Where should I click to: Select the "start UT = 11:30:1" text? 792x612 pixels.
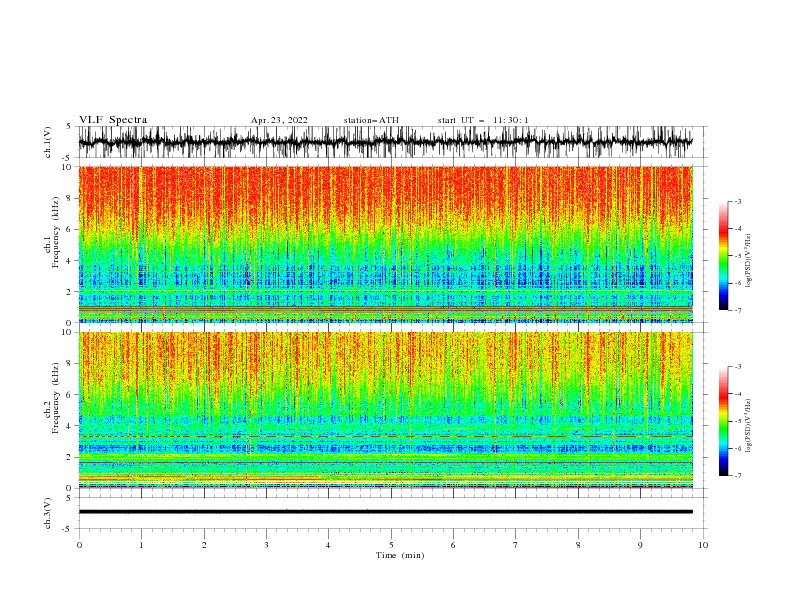[x=483, y=120]
